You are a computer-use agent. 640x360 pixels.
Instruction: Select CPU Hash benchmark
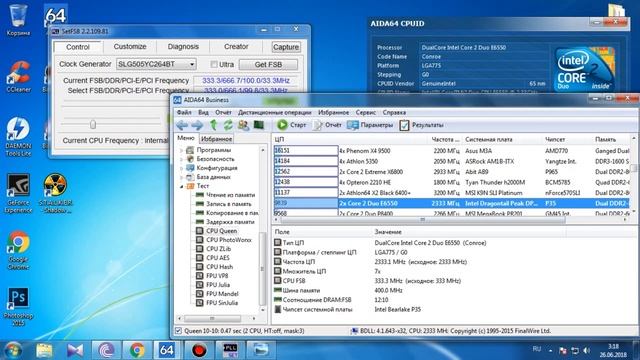215,267
